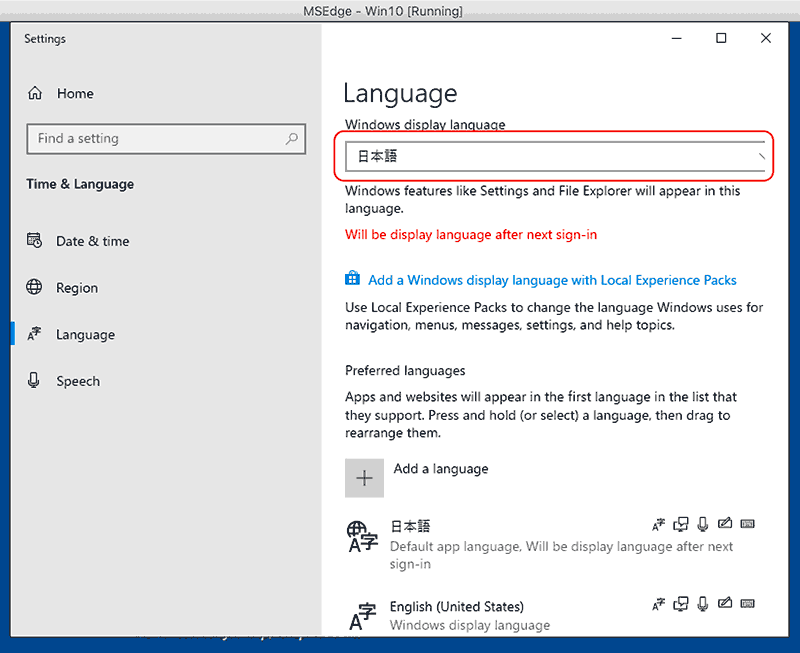This screenshot has width=800, height=653.
Task: Select Language in the sidebar
Action: click(x=85, y=335)
